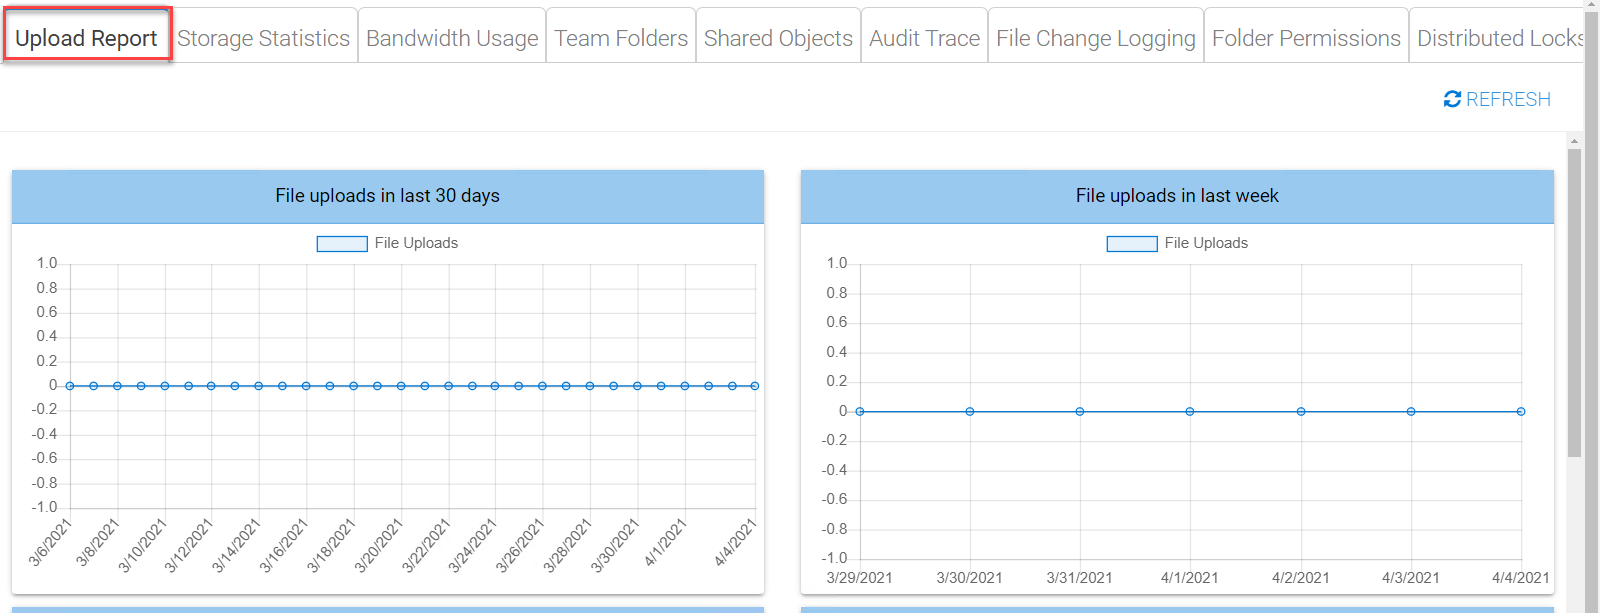Click the 3/20/2021 axis label in 30-day chart
This screenshot has width=1602, height=613.
379,545
